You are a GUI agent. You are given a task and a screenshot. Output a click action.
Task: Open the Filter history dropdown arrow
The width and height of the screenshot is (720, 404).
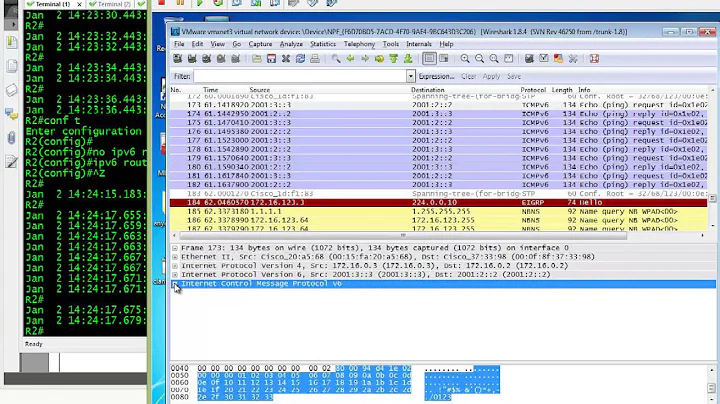[x=411, y=76]
